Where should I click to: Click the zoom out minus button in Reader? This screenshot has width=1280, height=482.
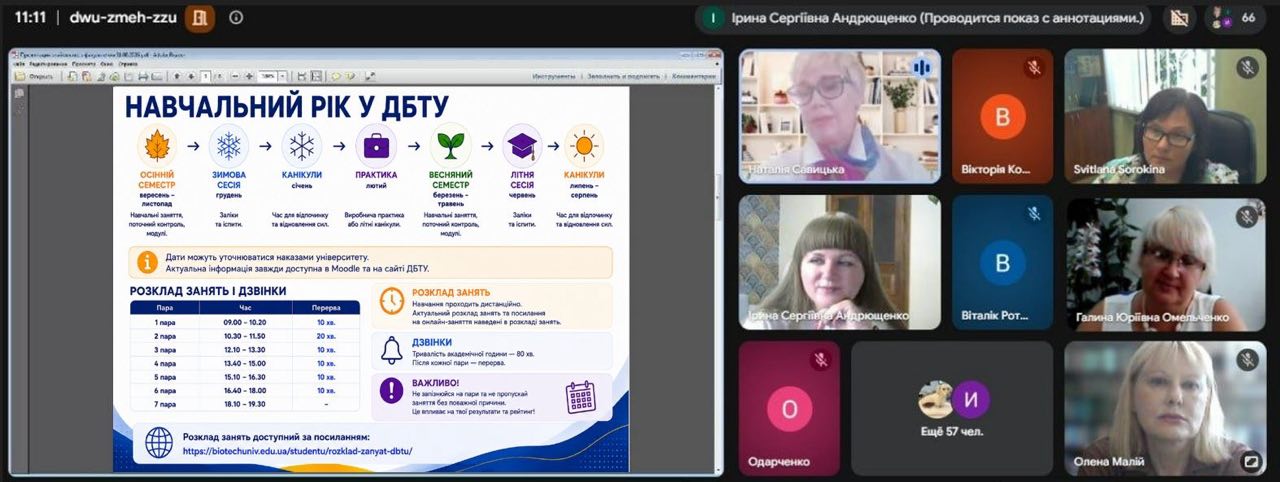pos(235,76)
